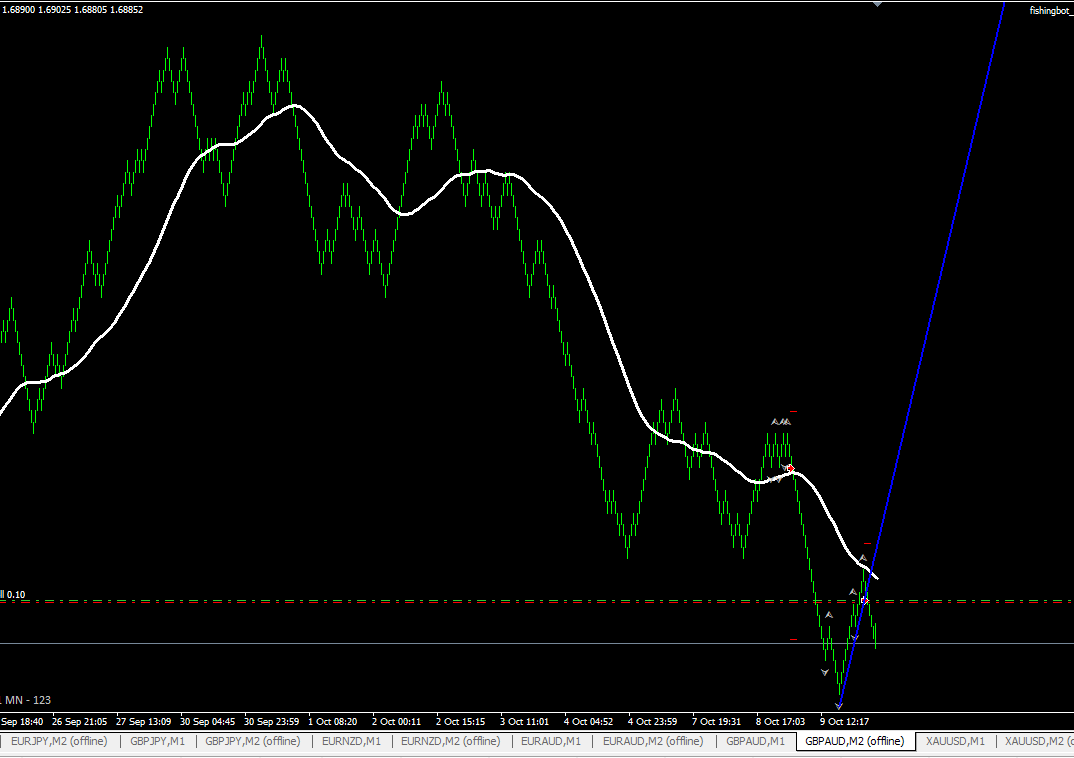
Task: Click the 27 Sep 13:09 time label
Action: click(x=144, y=721)
